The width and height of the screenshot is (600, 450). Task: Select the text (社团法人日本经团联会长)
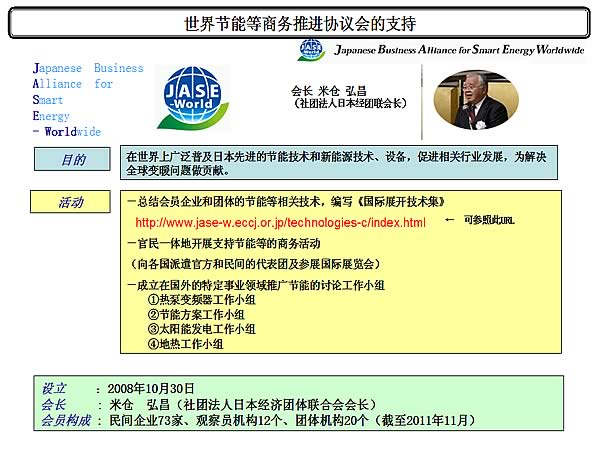coord(350,103)
